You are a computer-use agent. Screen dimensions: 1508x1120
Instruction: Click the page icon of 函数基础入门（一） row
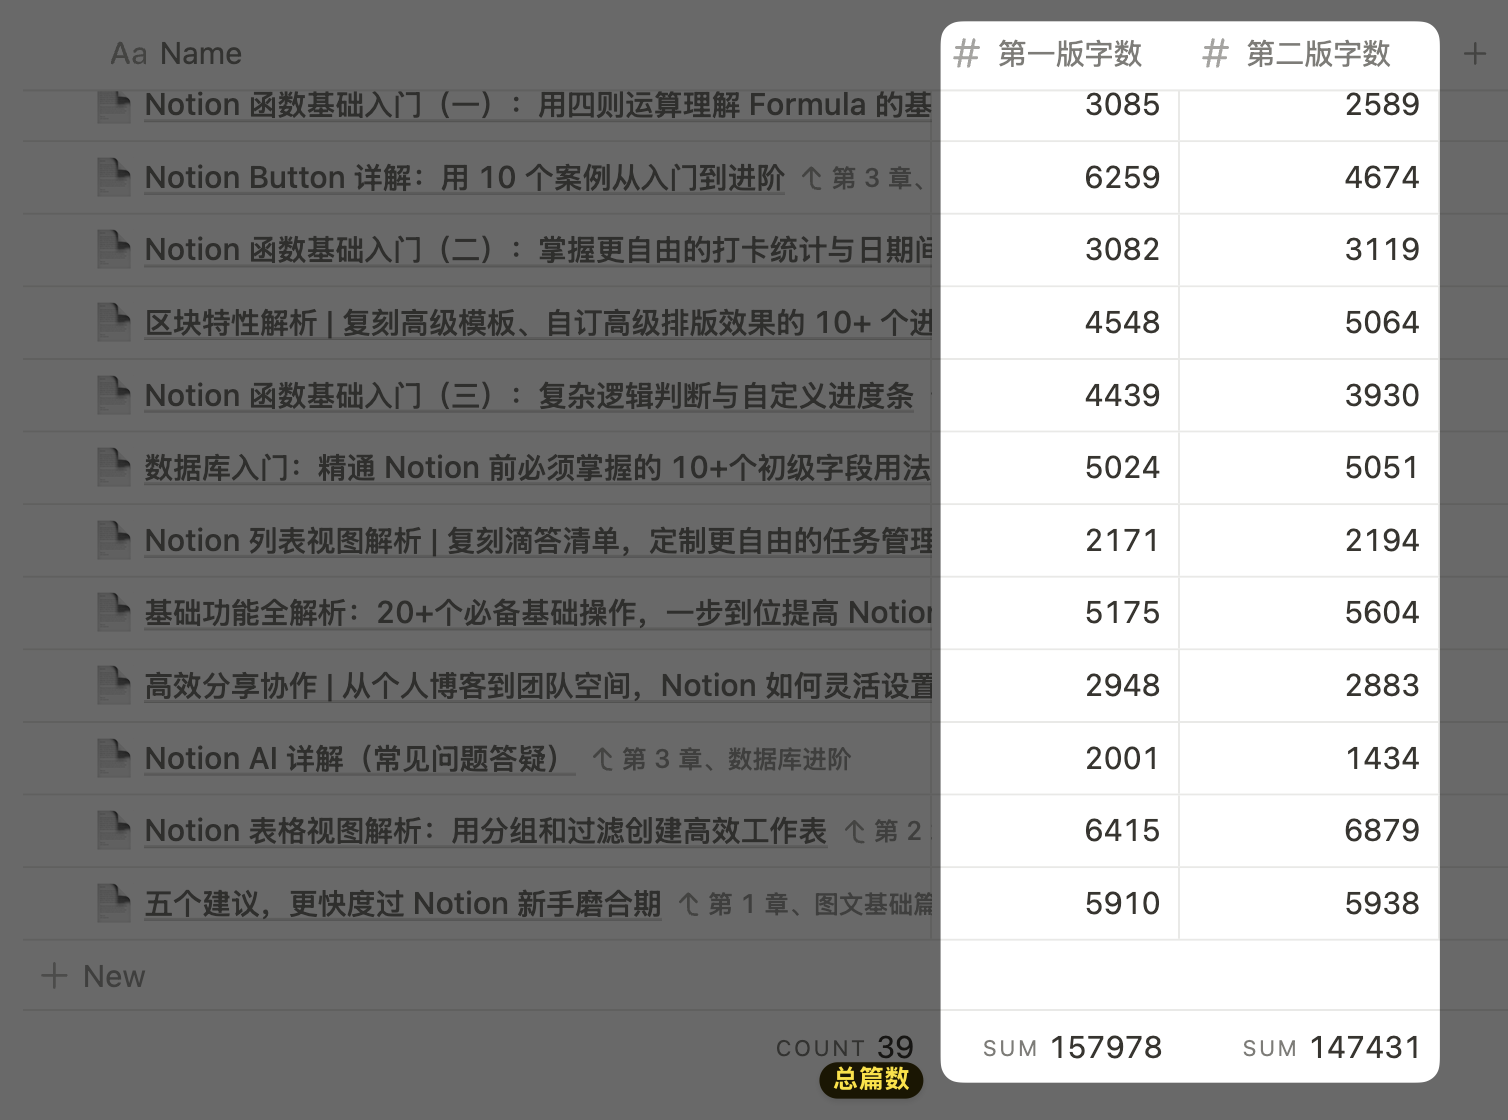114,106
